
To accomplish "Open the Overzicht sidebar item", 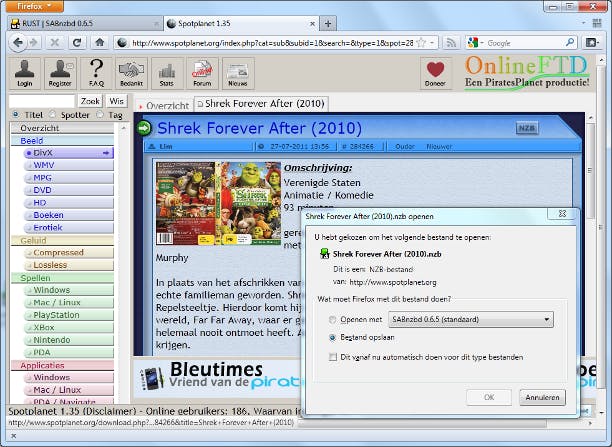I will pos(62,128).
